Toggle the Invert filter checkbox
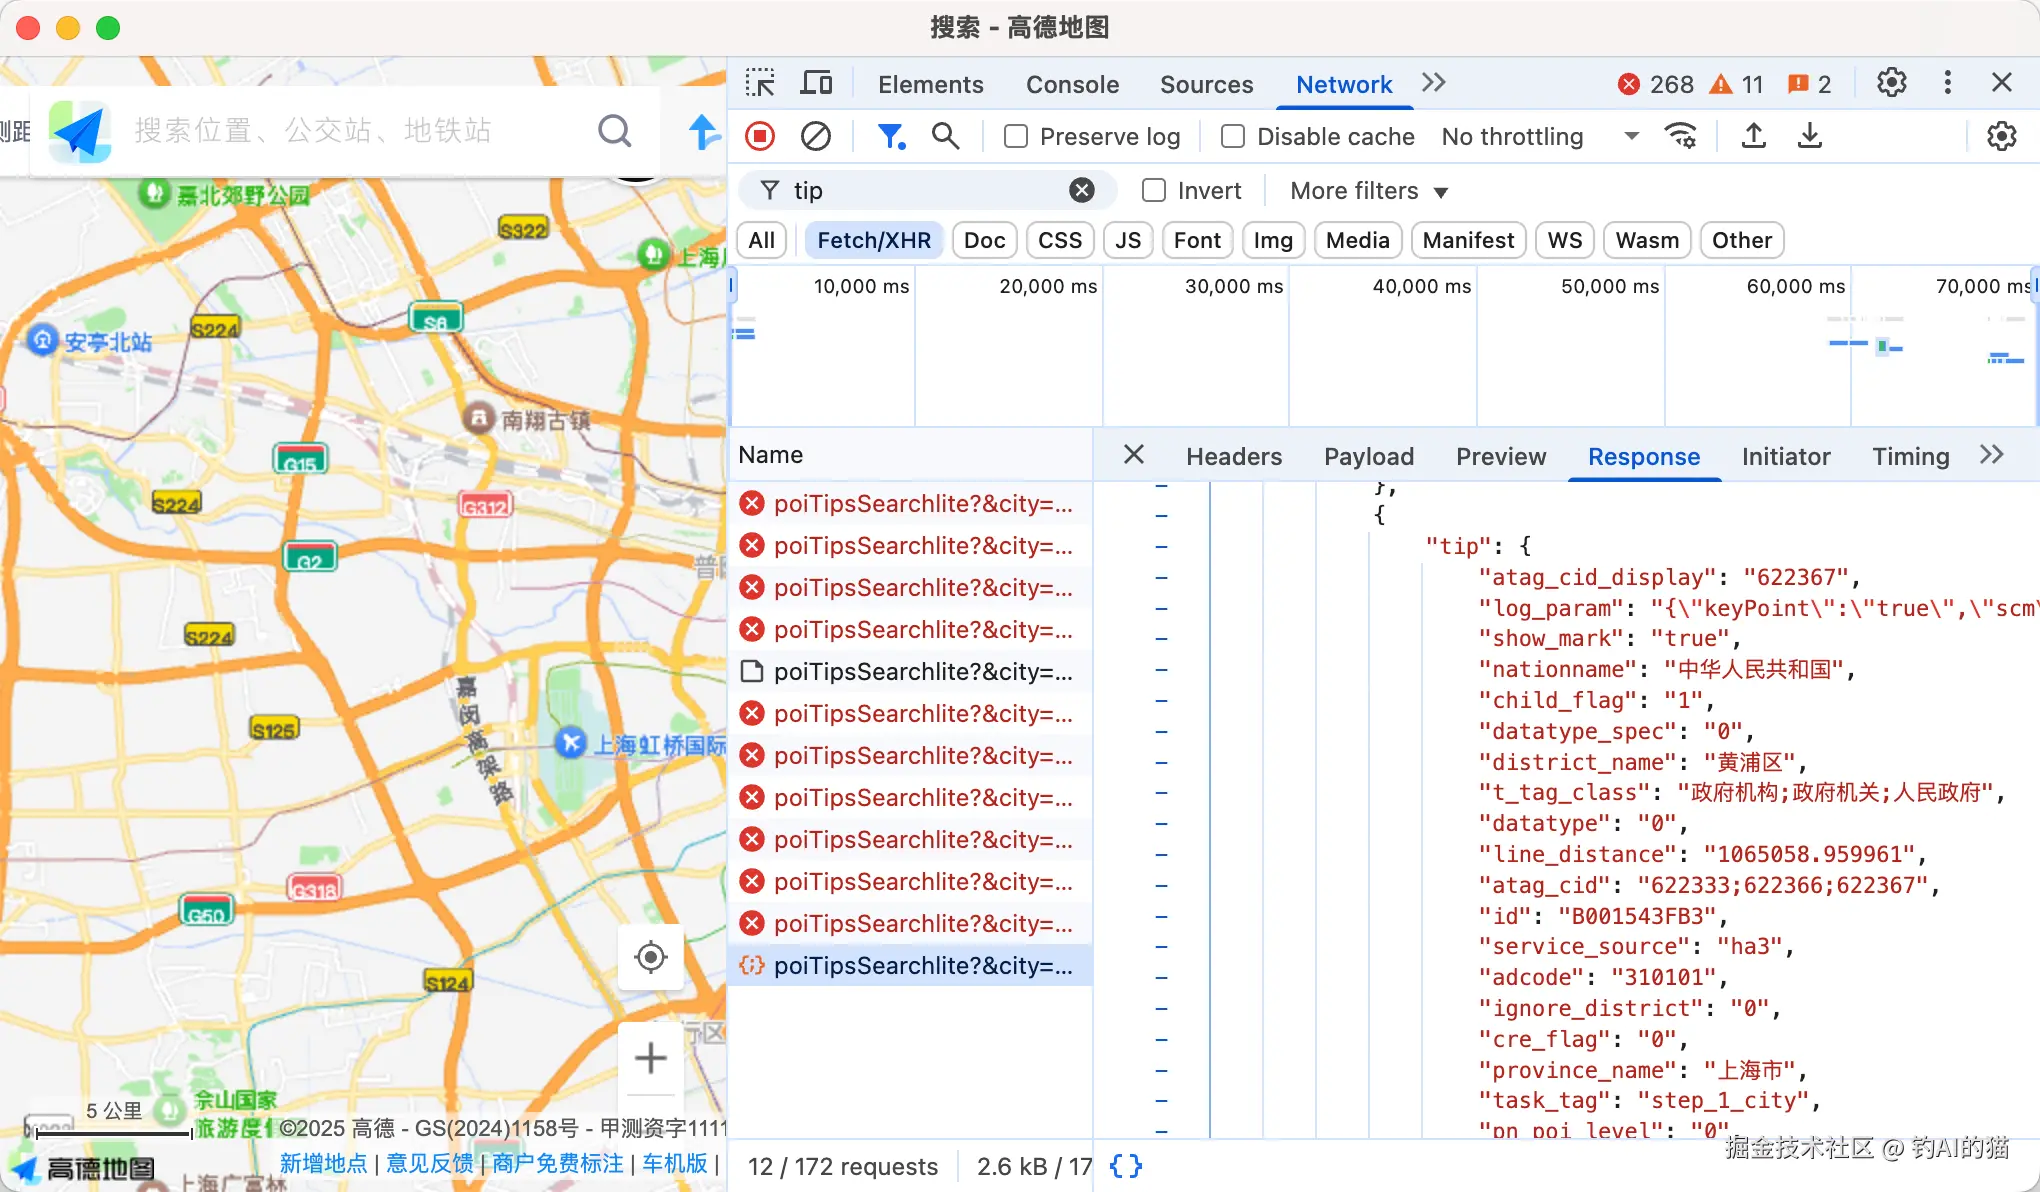Viewport: 2040px width, 1192px height. tap(1154, 190)
